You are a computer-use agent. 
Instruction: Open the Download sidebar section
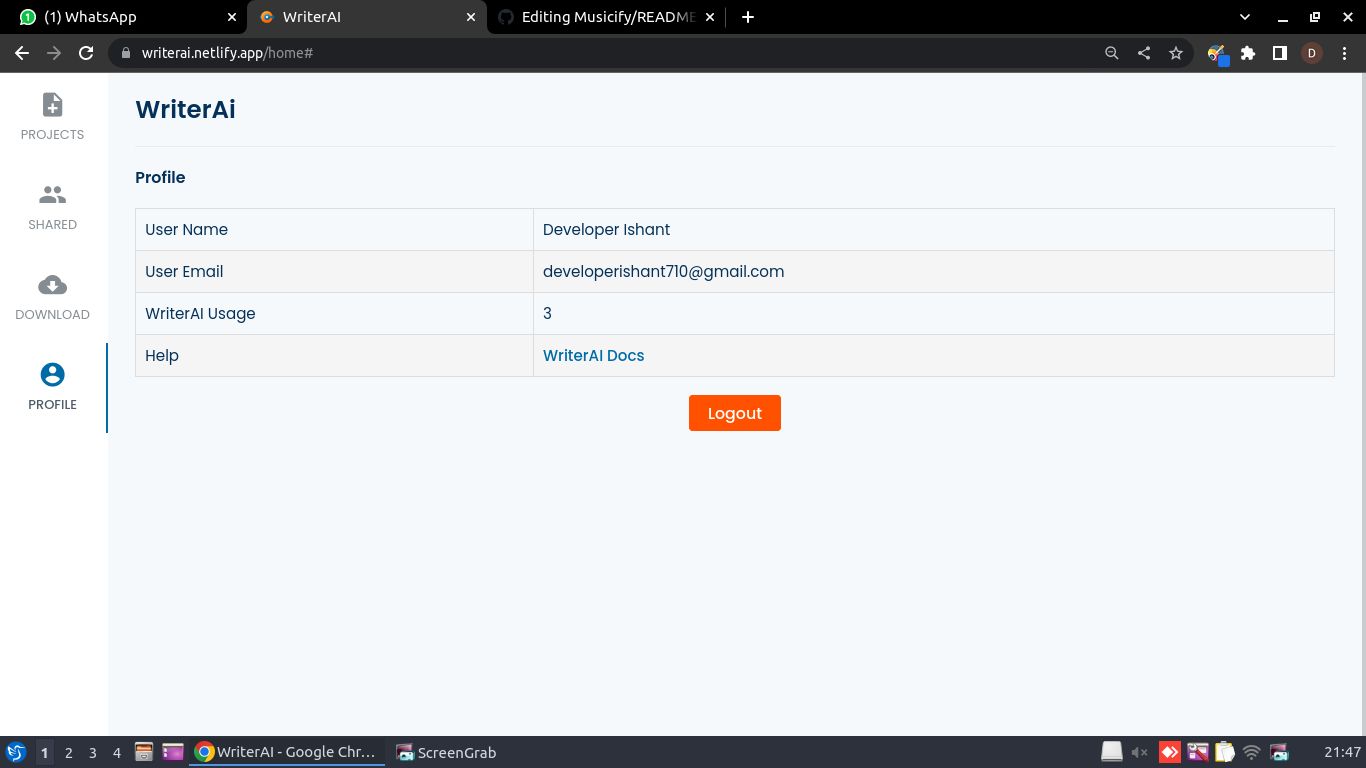52,297
